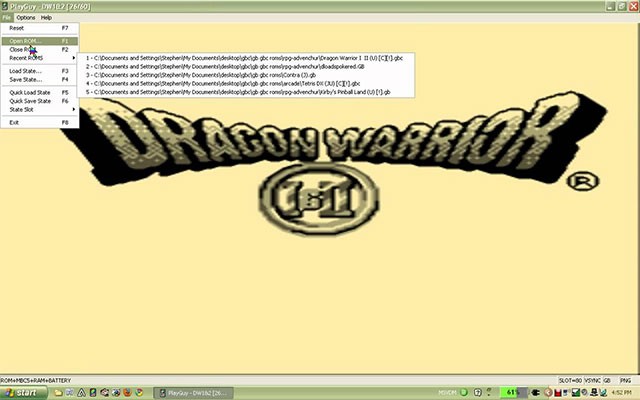Open recent ROM dloadspokered.GB
This screenshot has width=640, height=400.
[x=246, y=67]
